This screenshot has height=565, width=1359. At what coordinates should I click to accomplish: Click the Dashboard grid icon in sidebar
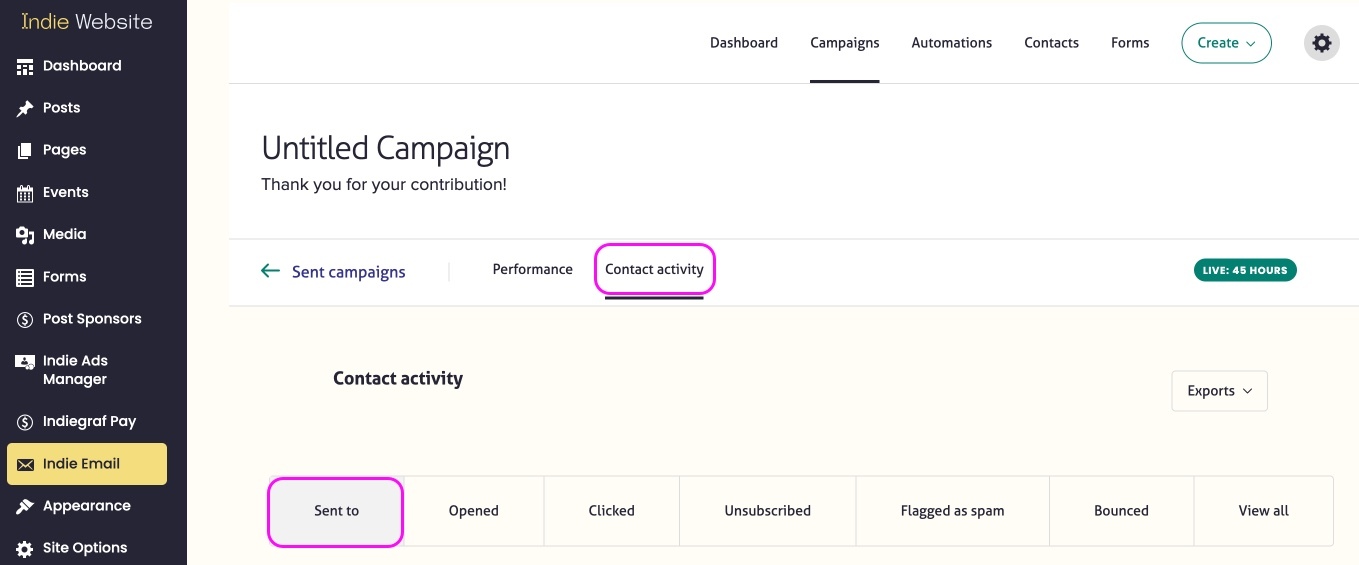[25, 67]
